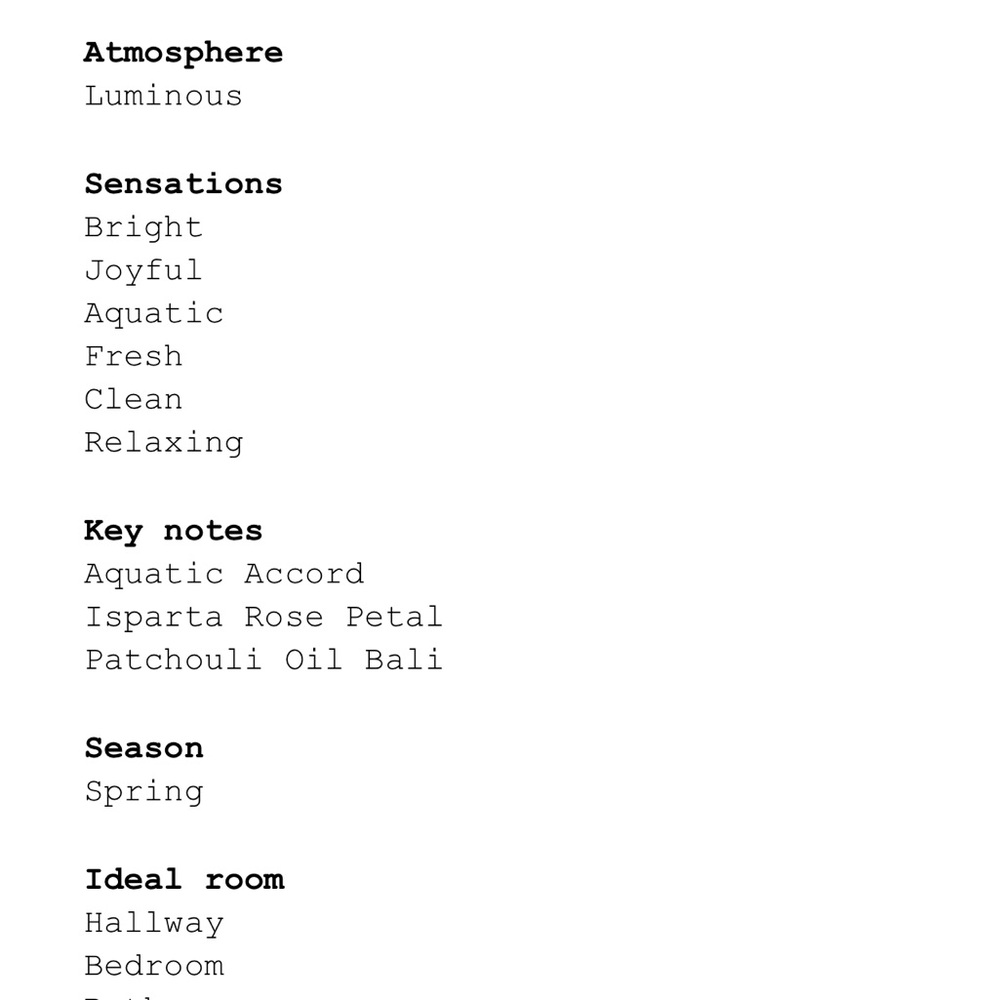Click the Joyful sensation text

(x=143, y=271)
